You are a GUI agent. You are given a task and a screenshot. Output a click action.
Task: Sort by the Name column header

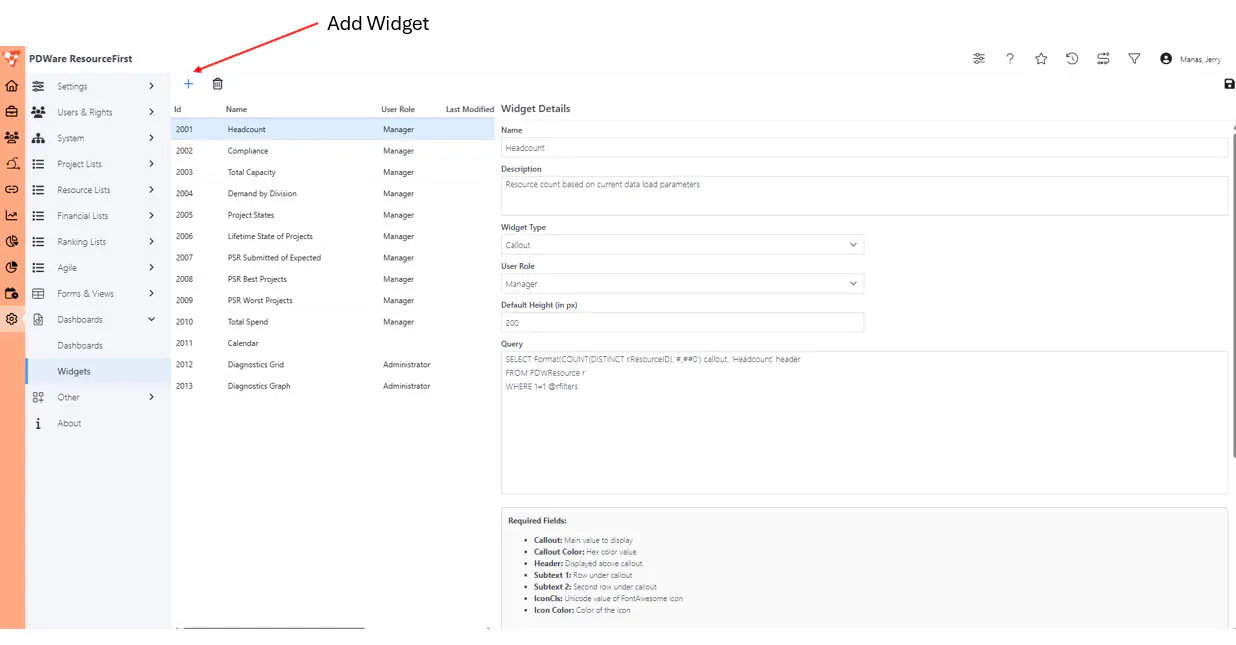(x=236, y=109)
